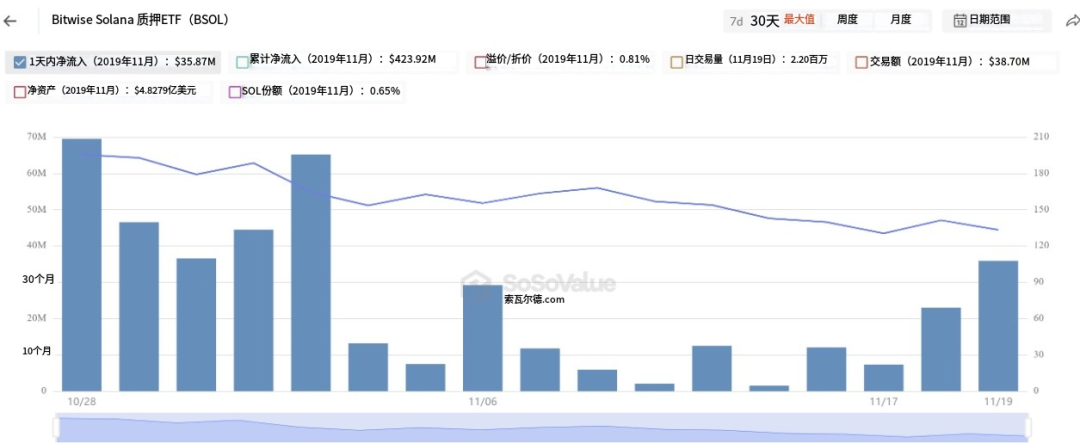Click the back arrow icon
This screenshot has width=1080, height=443.
tap(11, 20)
